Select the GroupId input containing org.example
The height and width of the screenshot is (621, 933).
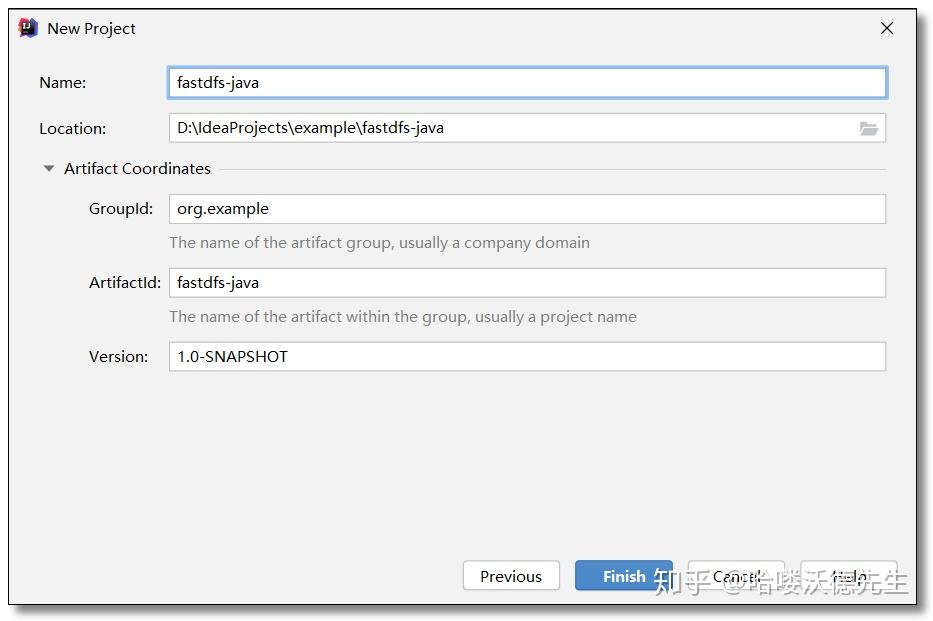pos(527,209)
